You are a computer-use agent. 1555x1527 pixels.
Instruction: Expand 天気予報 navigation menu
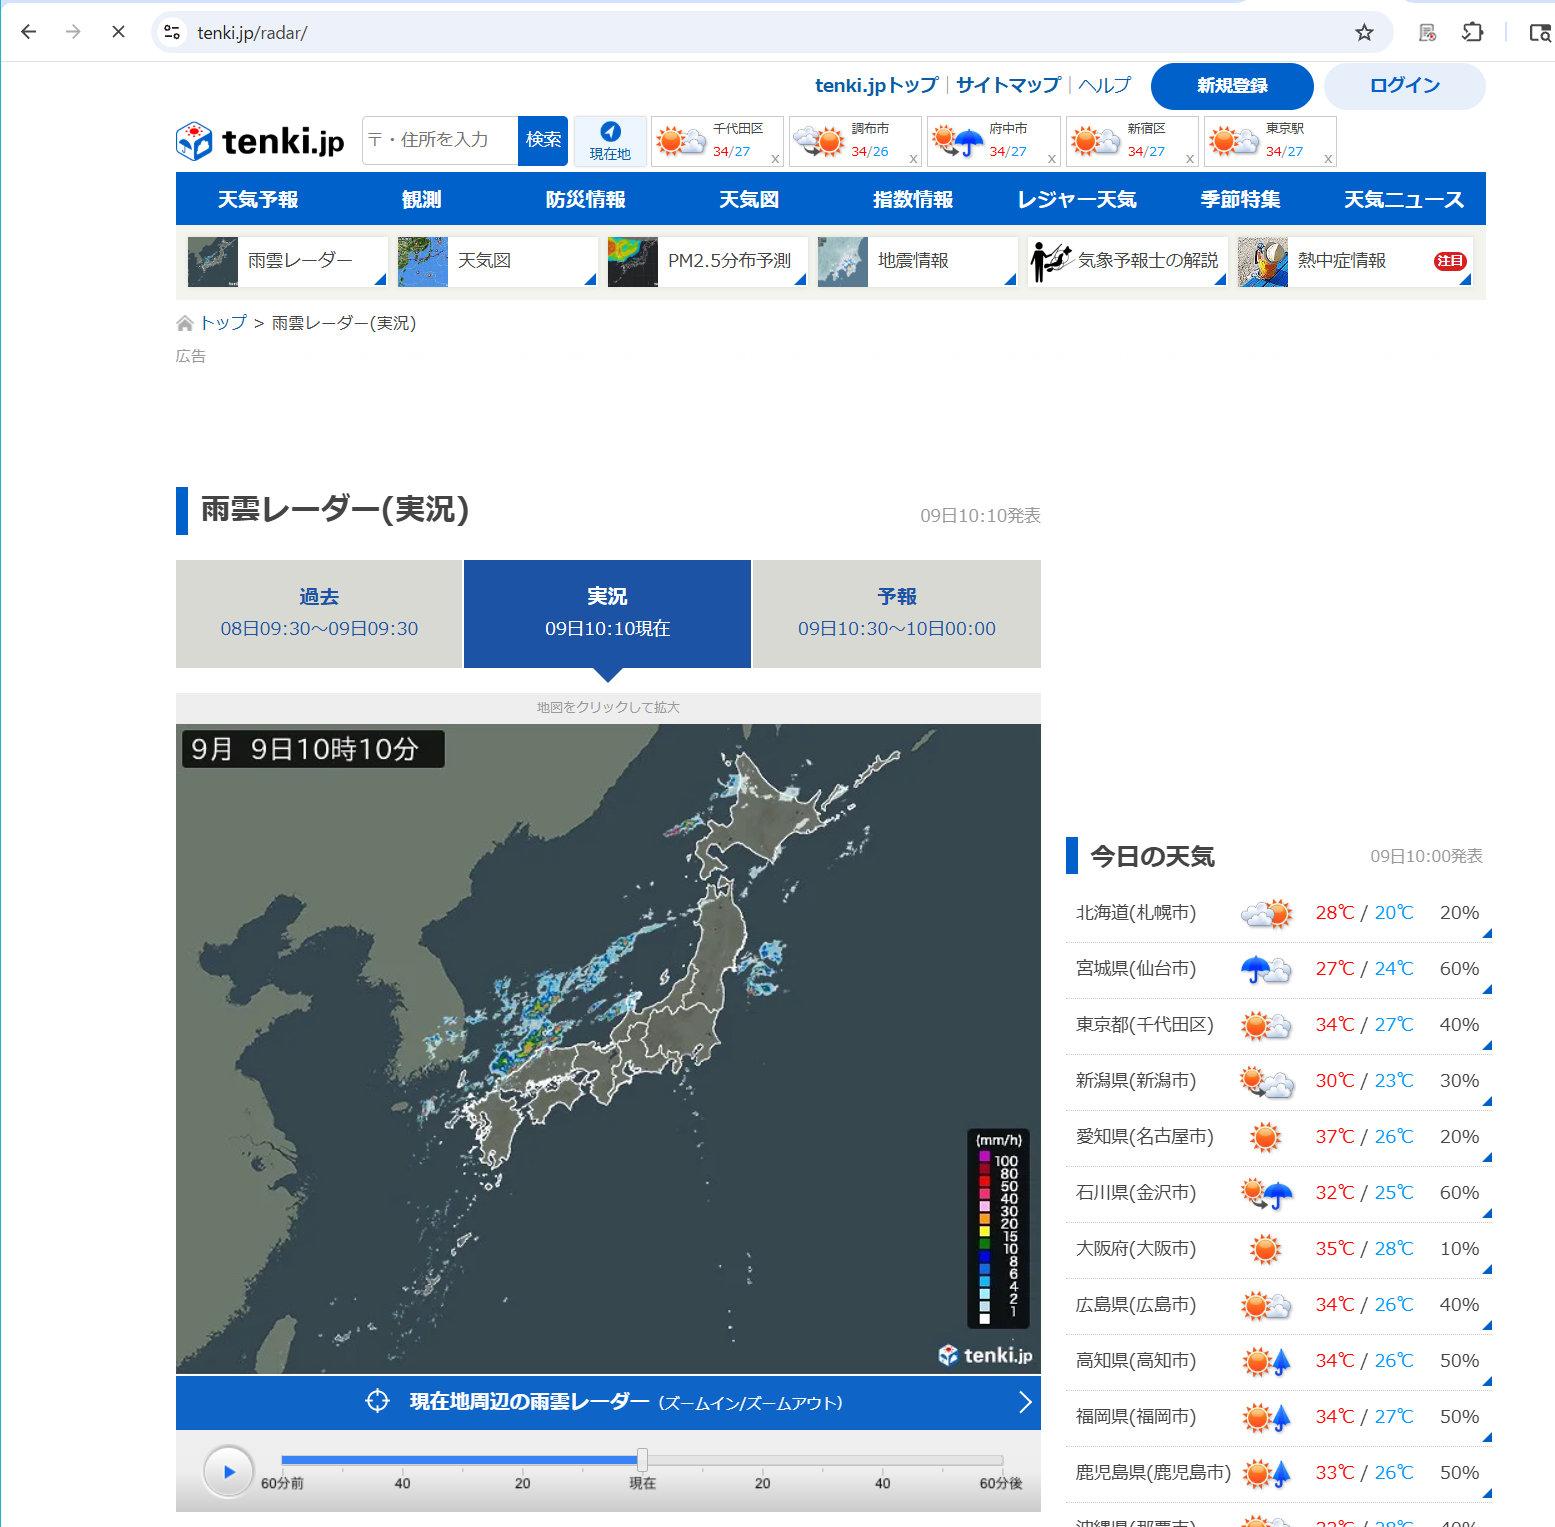[x=258, y=199]
